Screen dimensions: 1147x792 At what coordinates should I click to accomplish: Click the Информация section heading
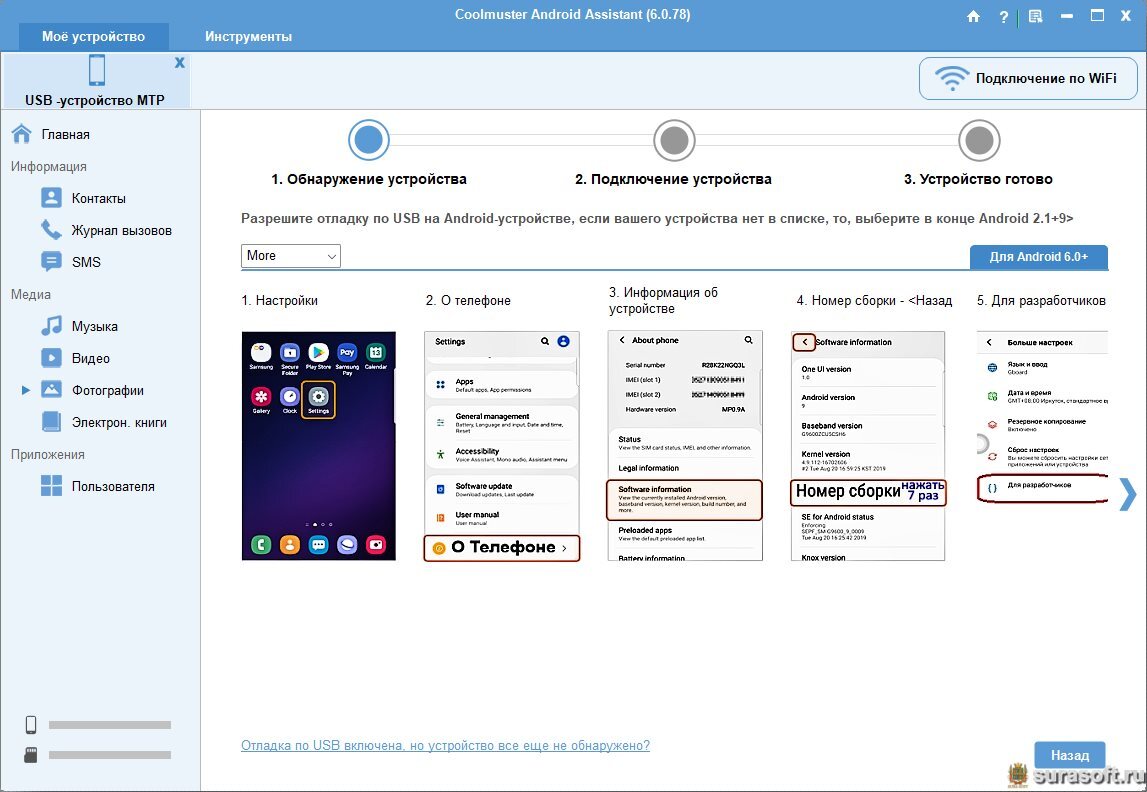point(48,167)
